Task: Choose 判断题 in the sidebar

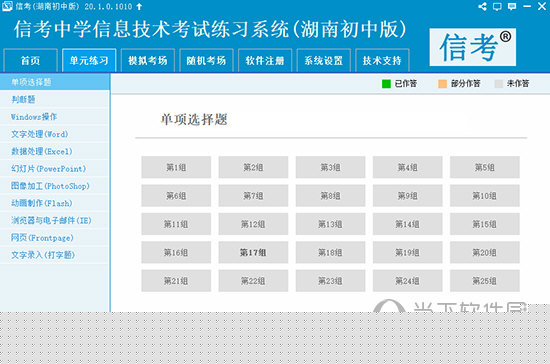Action: coord(55,99)
